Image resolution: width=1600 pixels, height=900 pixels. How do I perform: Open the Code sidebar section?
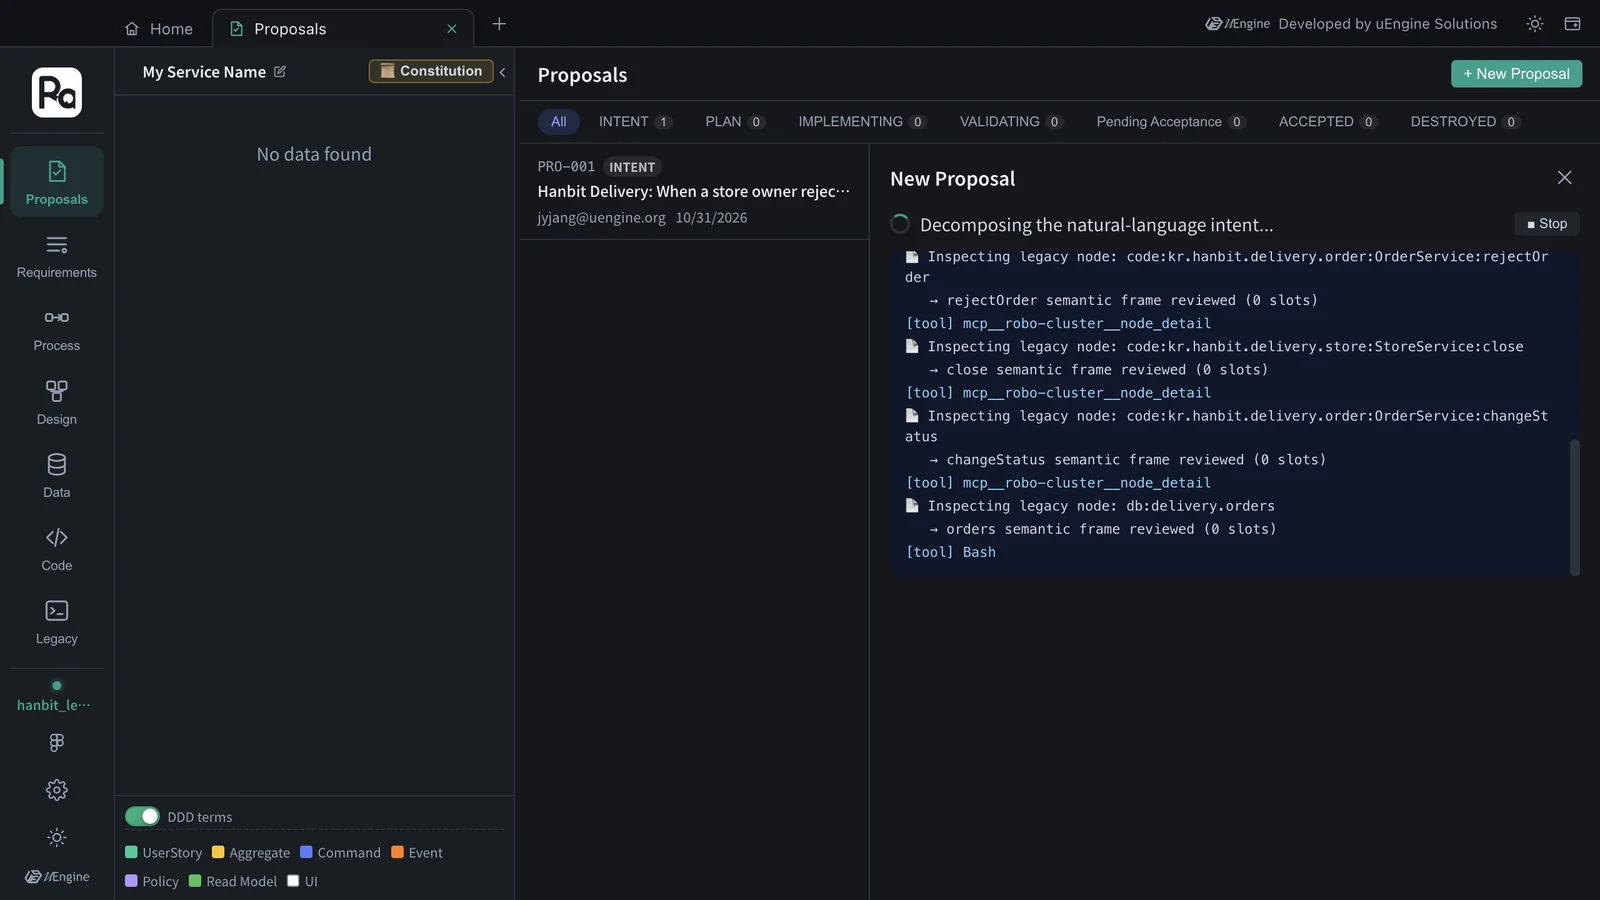57,549
